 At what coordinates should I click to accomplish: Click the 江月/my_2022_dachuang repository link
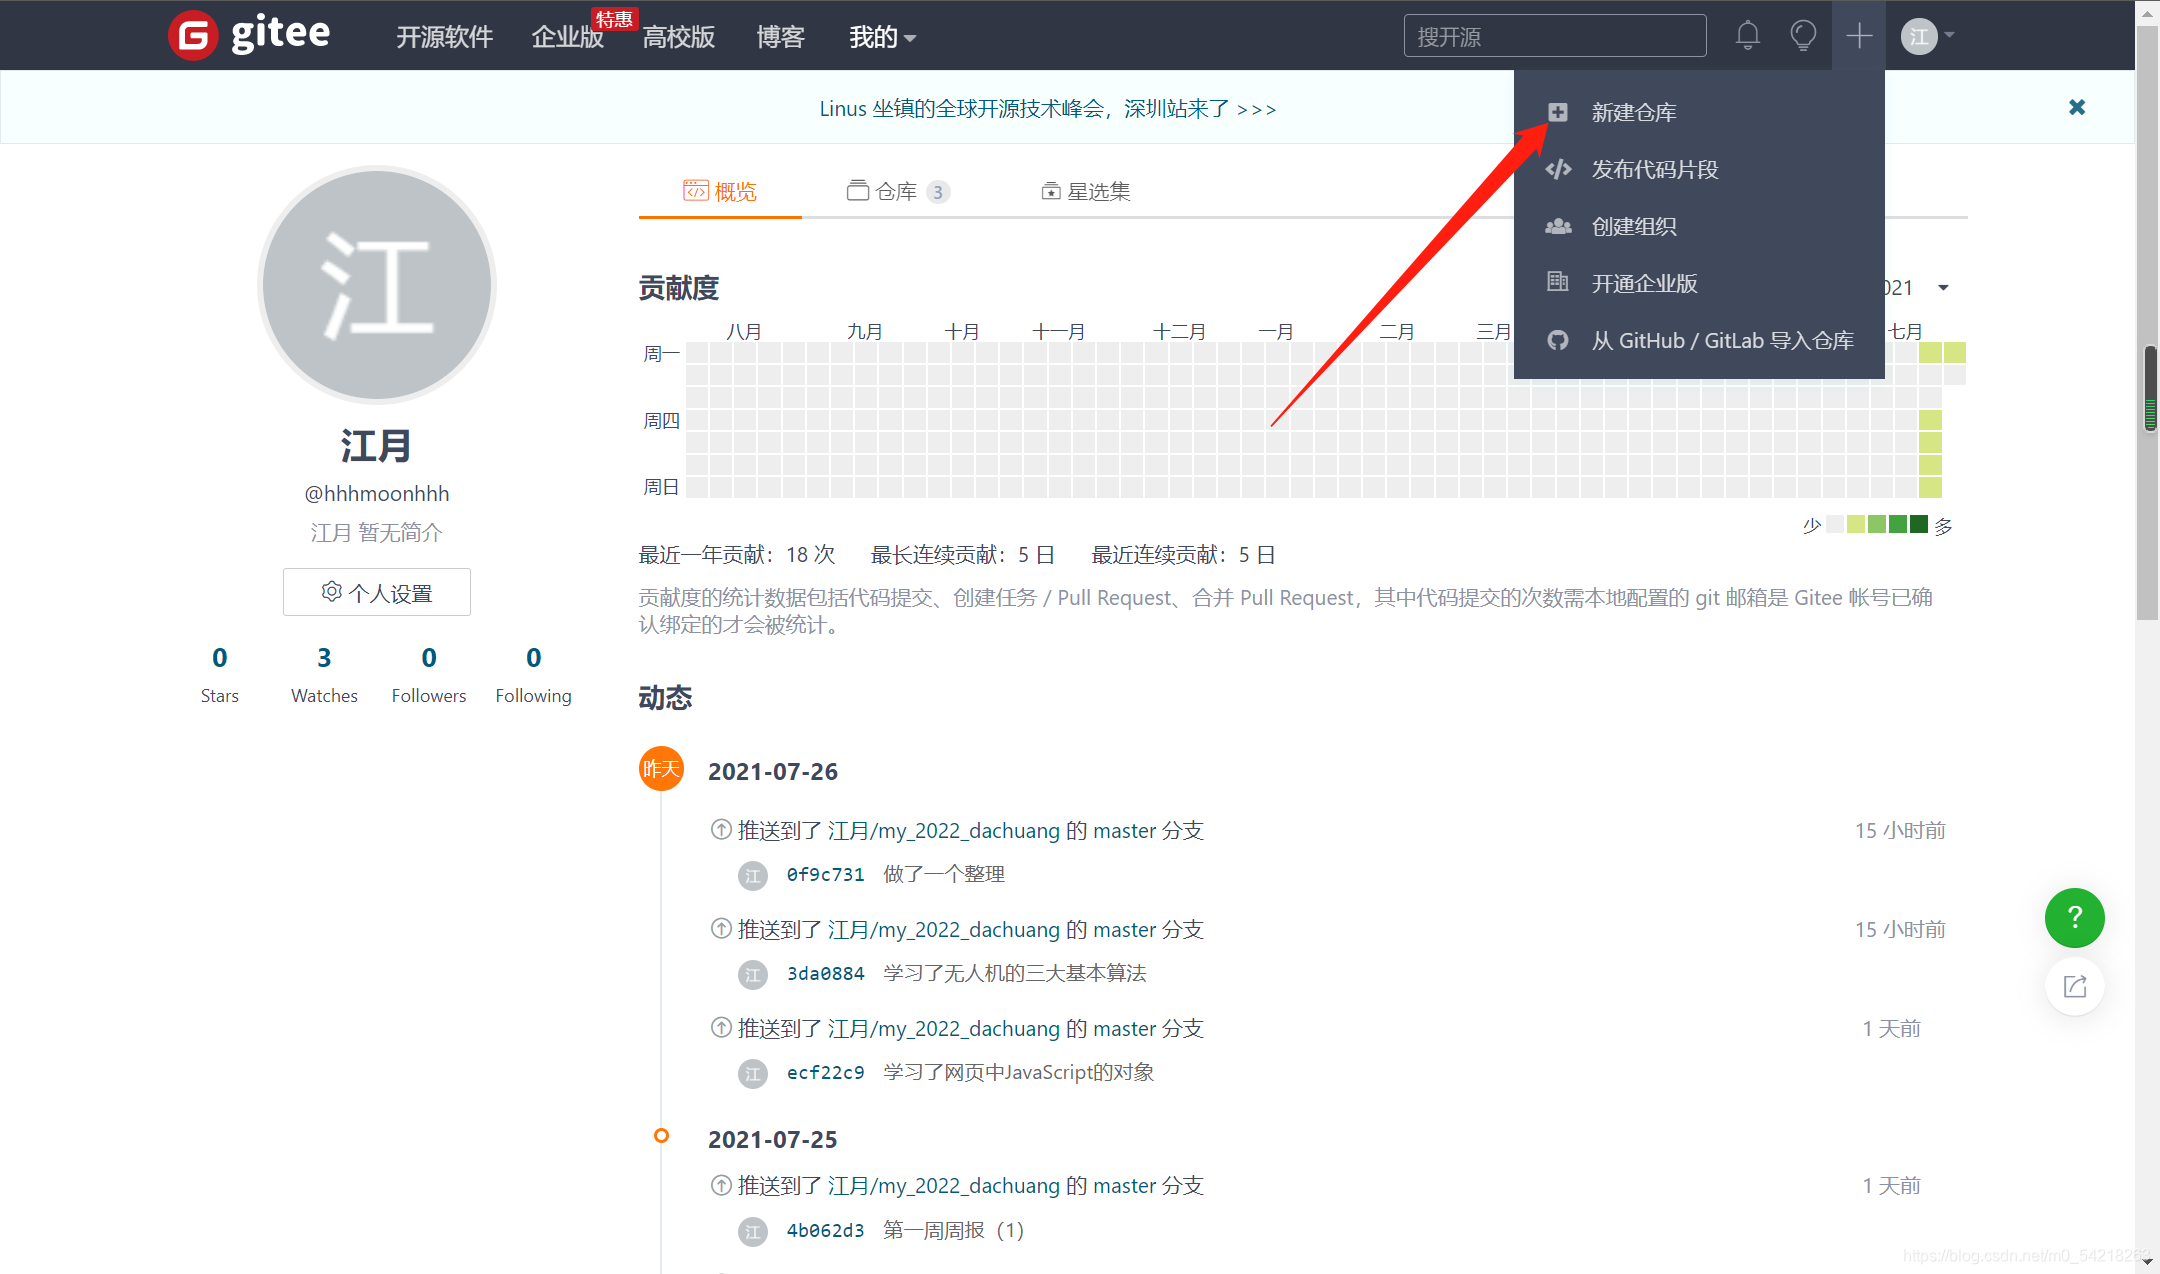(940, 828)
